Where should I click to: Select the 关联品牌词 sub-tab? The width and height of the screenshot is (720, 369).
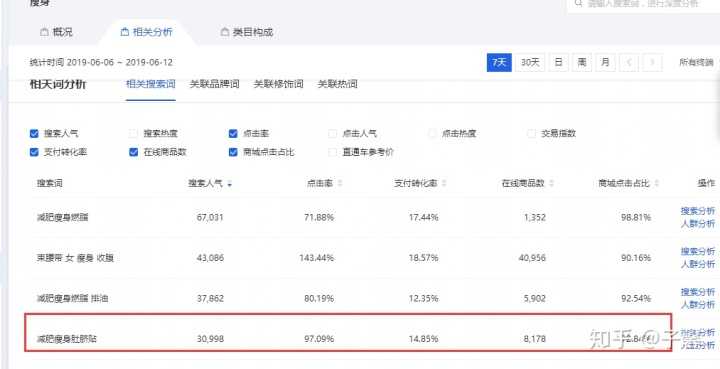click(214, 84)
